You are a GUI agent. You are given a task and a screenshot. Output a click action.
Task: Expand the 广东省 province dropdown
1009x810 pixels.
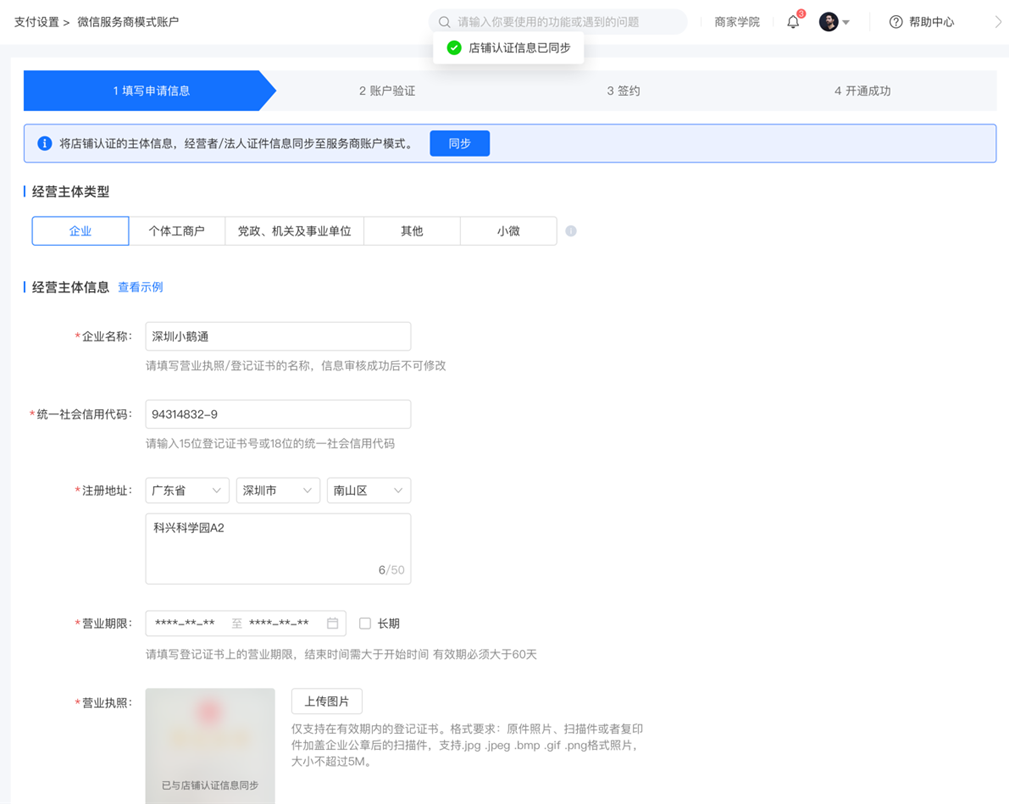187,490
